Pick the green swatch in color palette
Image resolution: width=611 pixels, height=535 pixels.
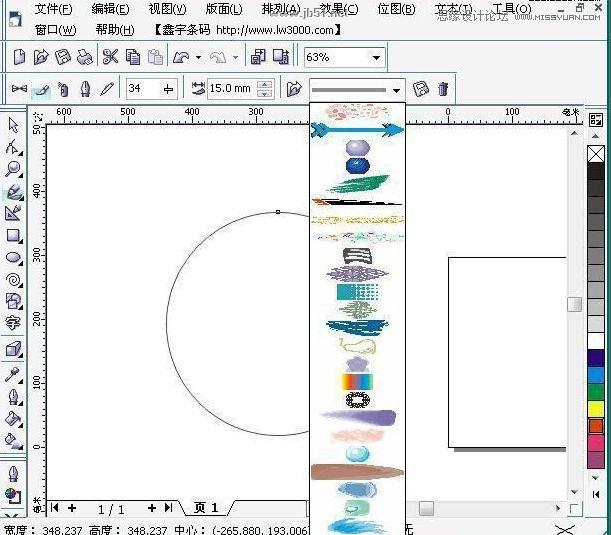click(x=596, y=392)
